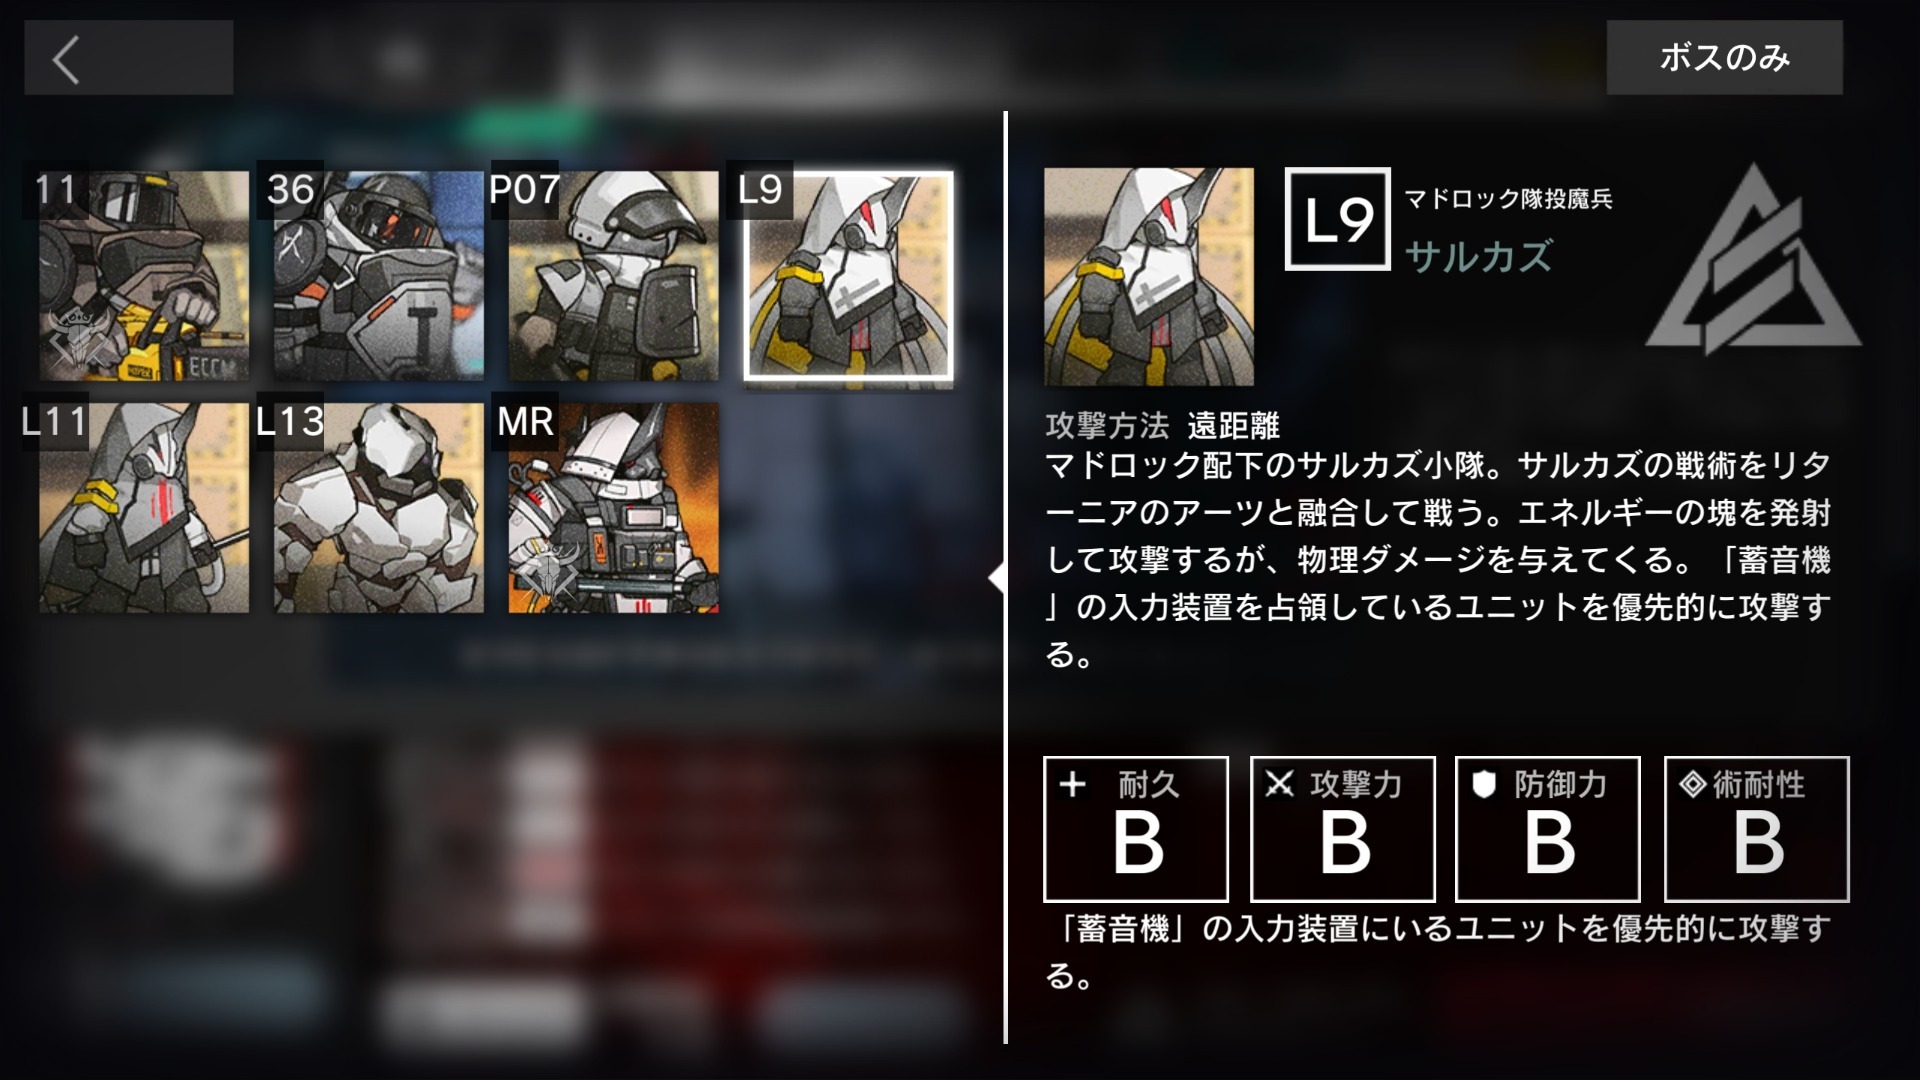Screen dimensions: 1920x1080
Task: Go back using the left arrow button
Action: [x=128, y=59]
